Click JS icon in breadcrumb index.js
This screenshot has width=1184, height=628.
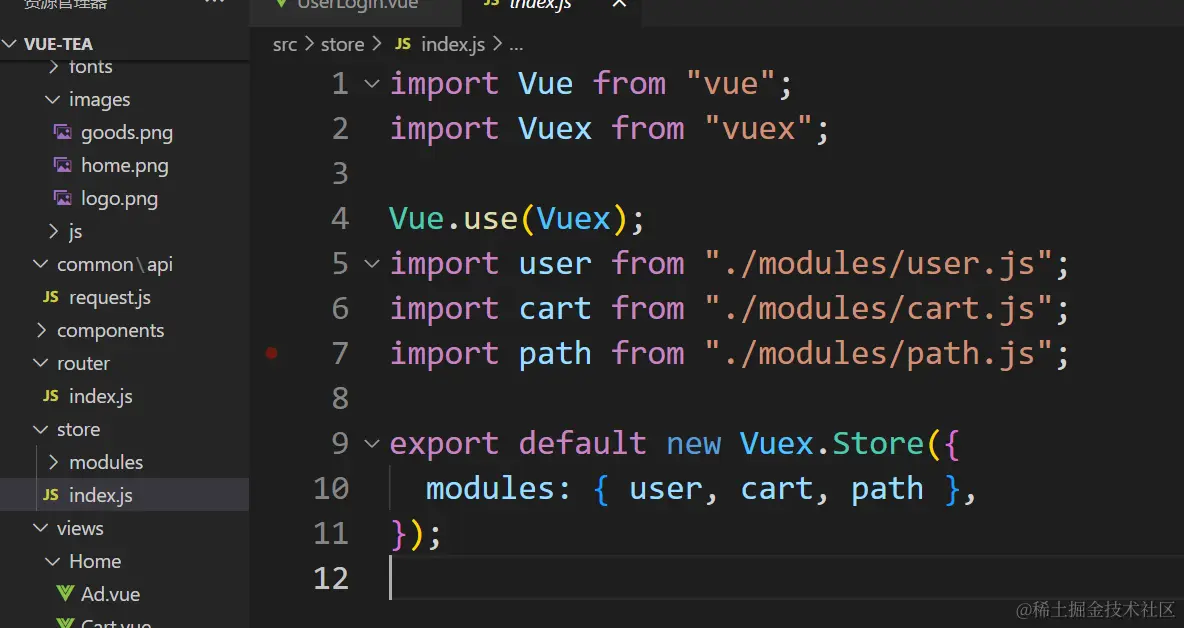click(x=403, y=44)
